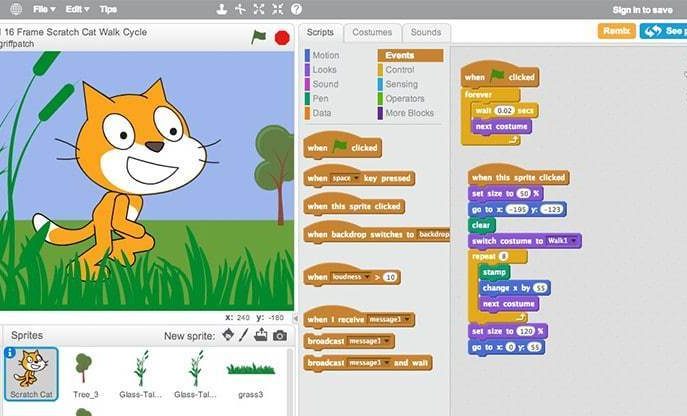Click x -195 field in go to block
Screen dimensions: 687x416
[x=517, y=210]
